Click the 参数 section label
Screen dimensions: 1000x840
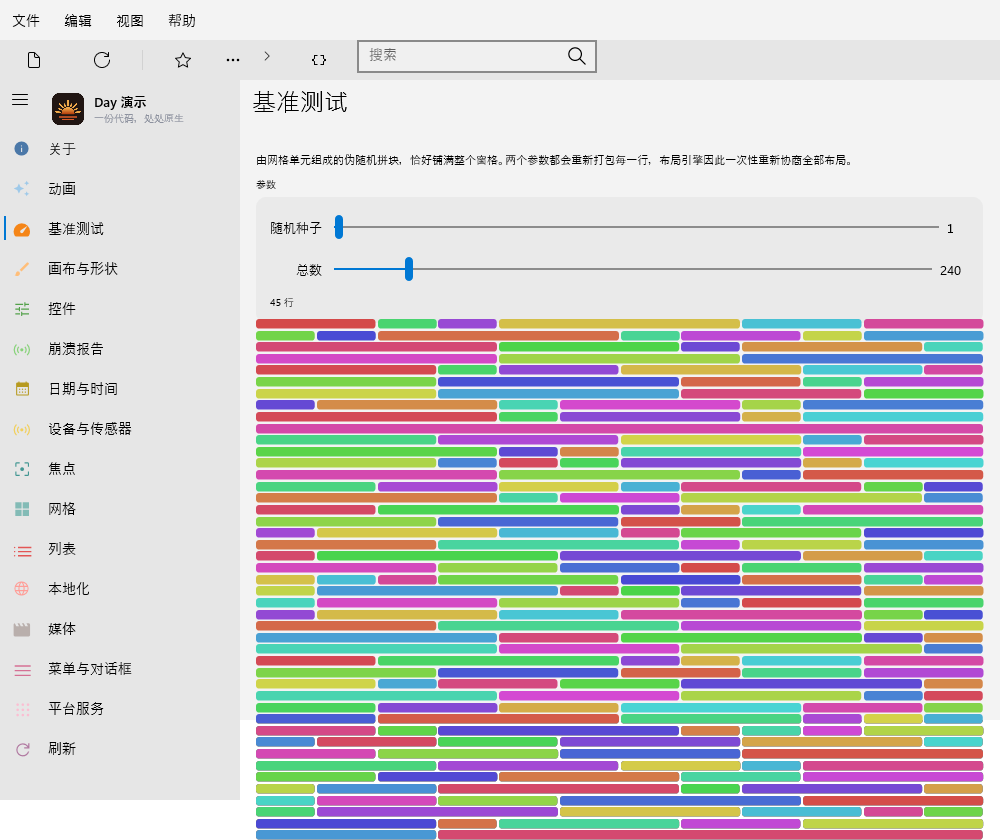(266, 184)
